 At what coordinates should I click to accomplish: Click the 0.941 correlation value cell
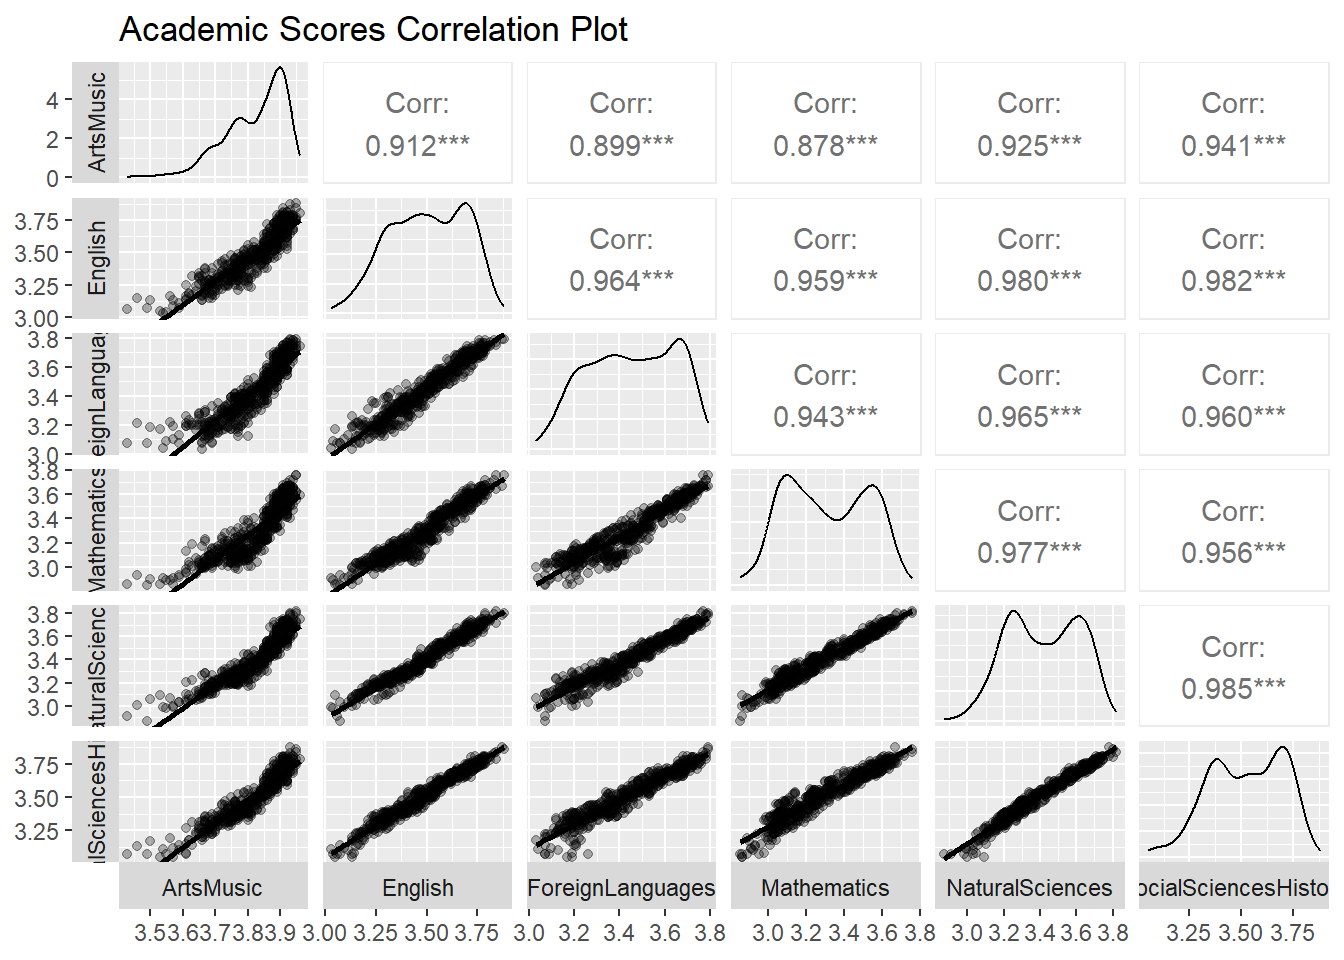tap(1233, 124)
